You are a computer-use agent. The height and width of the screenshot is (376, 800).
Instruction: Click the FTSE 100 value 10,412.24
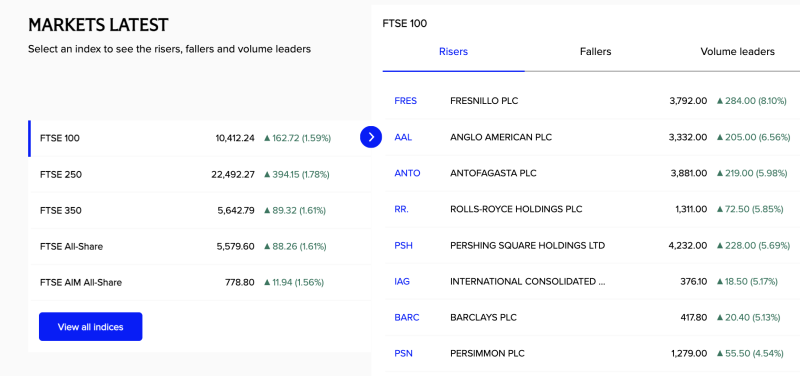point(235,138)
